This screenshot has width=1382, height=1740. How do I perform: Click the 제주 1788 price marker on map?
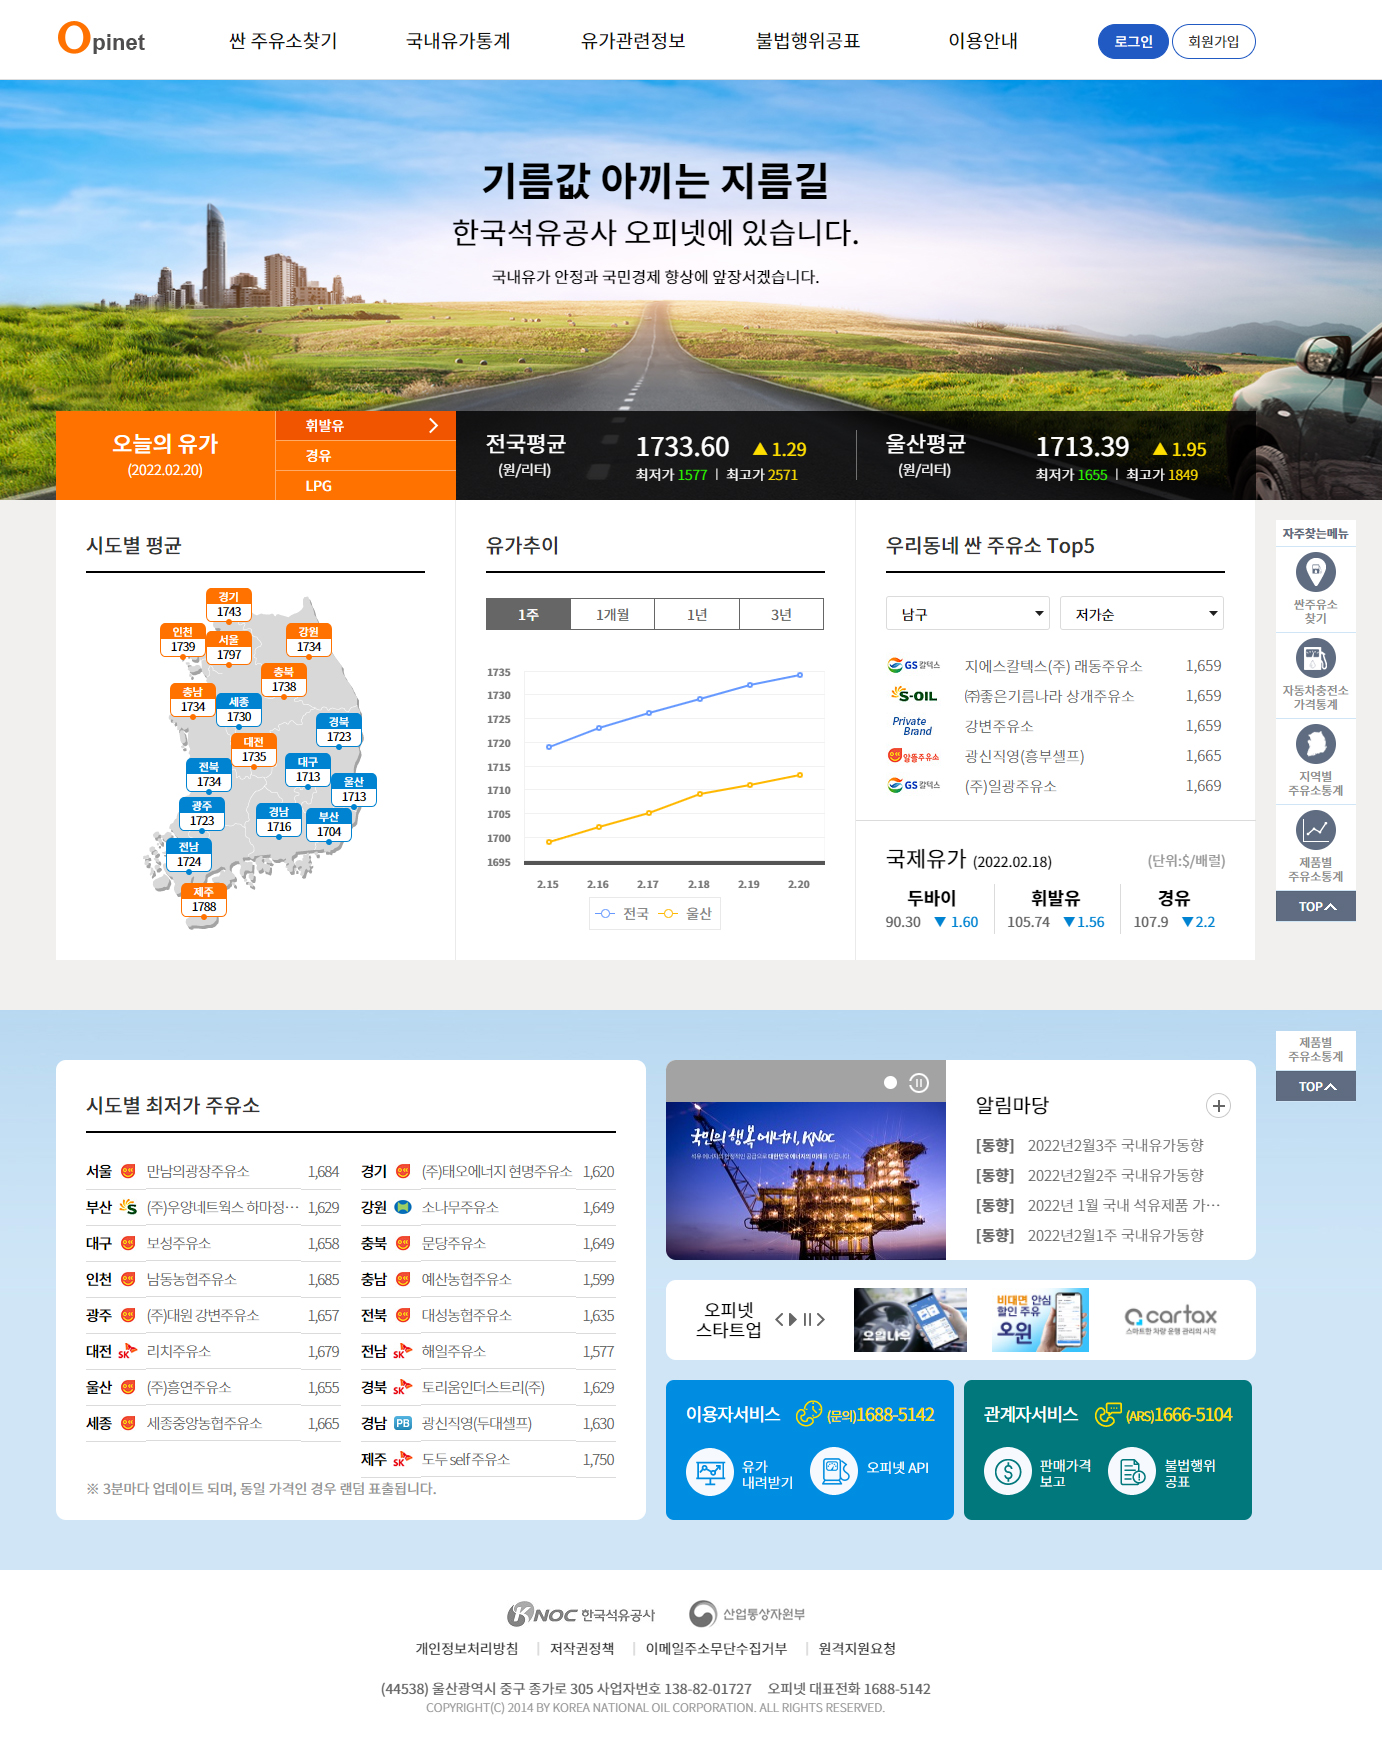[204, 900]
